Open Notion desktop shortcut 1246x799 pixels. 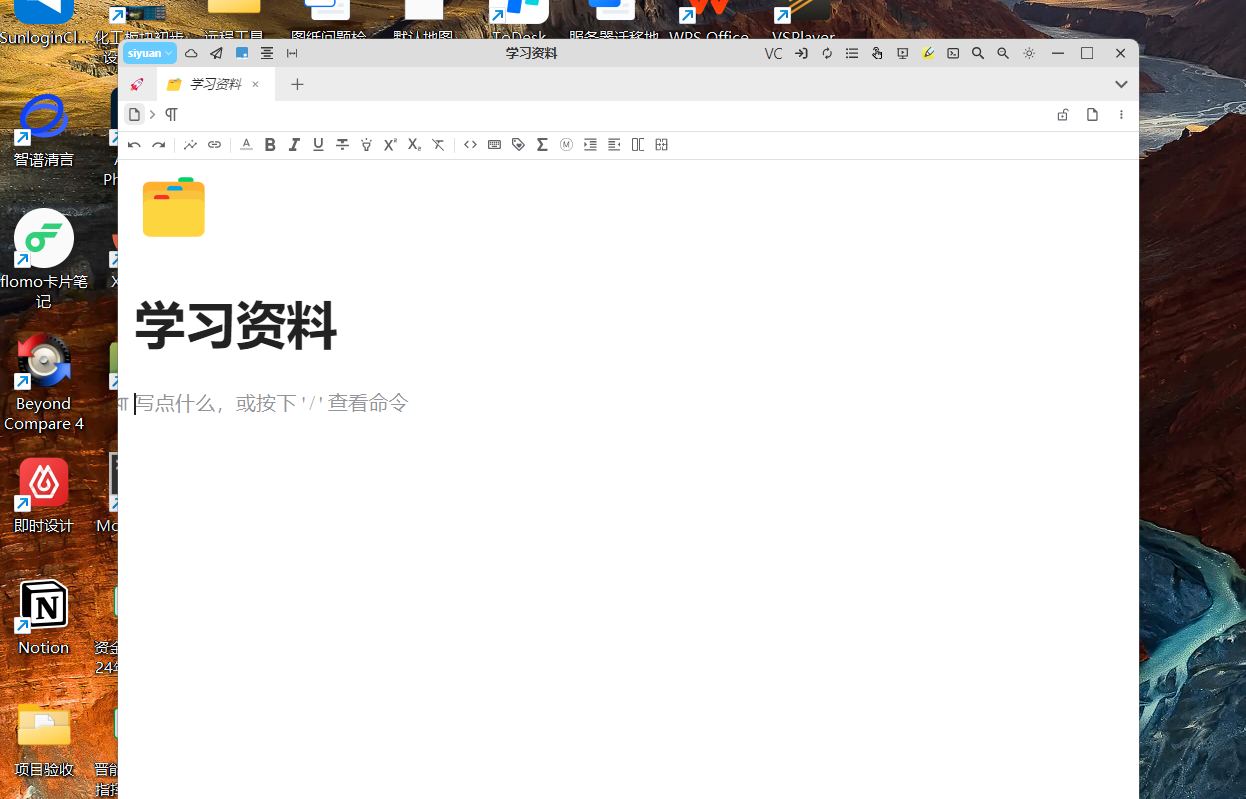[x=44, y=618]
